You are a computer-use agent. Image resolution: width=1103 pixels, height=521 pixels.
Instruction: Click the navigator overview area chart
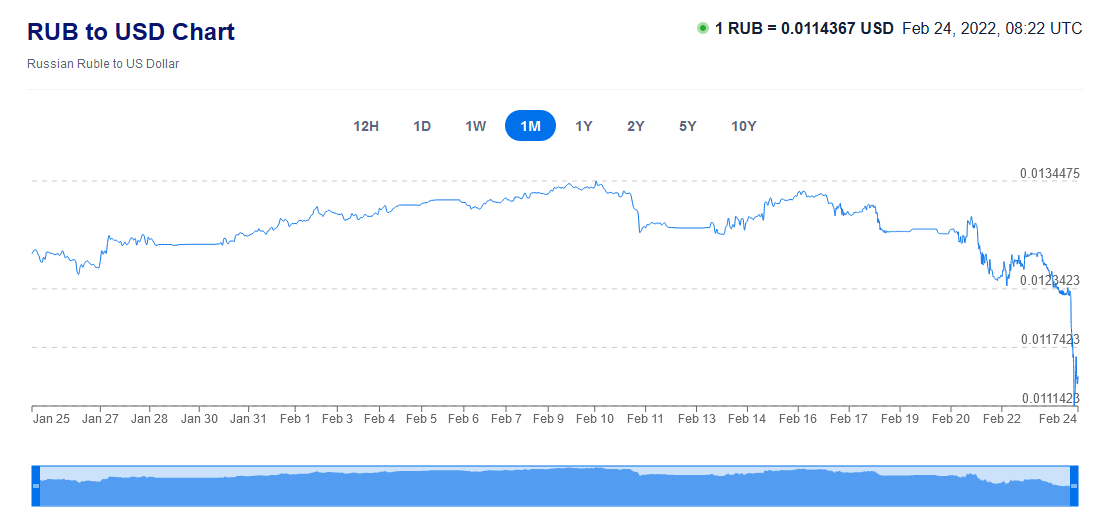pos(555,486)
